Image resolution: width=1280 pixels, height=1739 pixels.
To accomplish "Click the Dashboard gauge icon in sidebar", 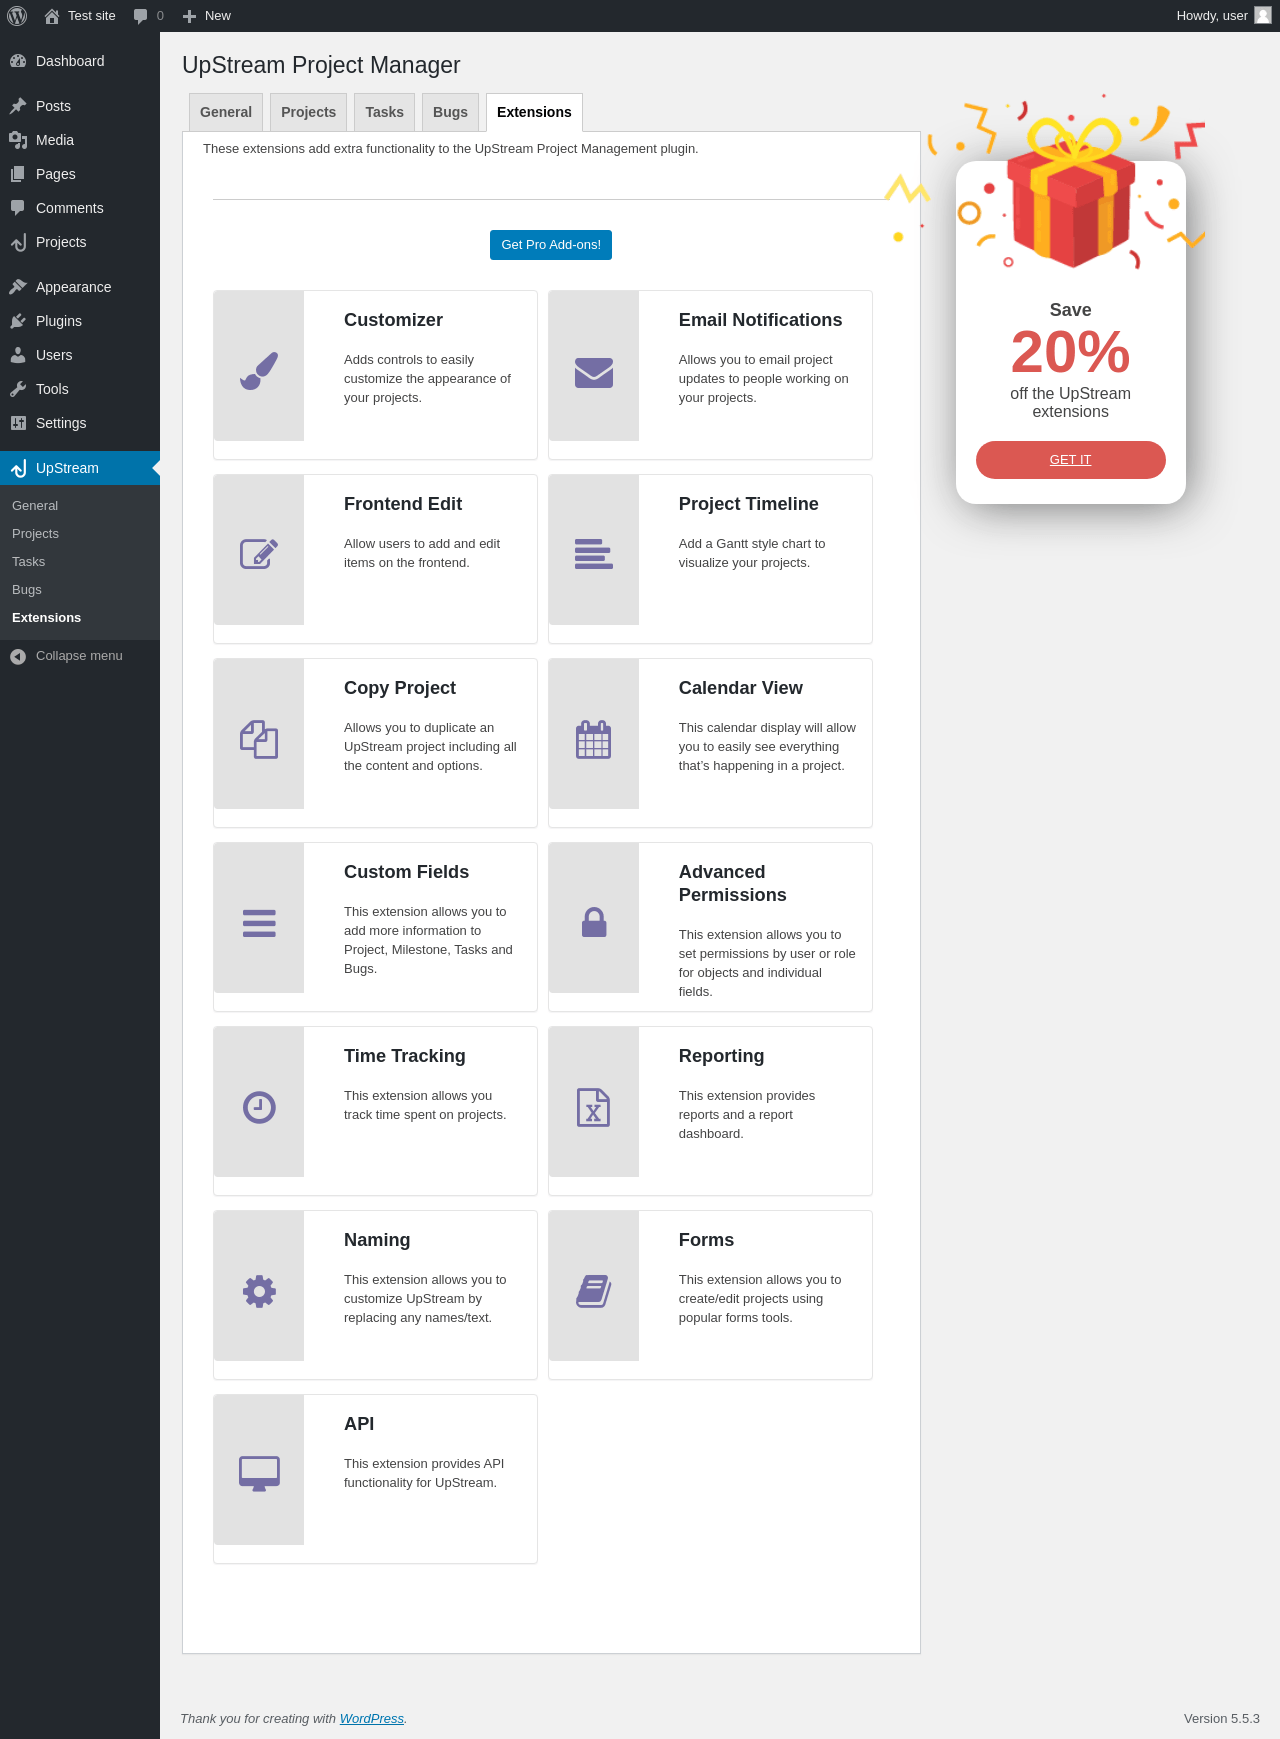I will [x=18, y=61].
